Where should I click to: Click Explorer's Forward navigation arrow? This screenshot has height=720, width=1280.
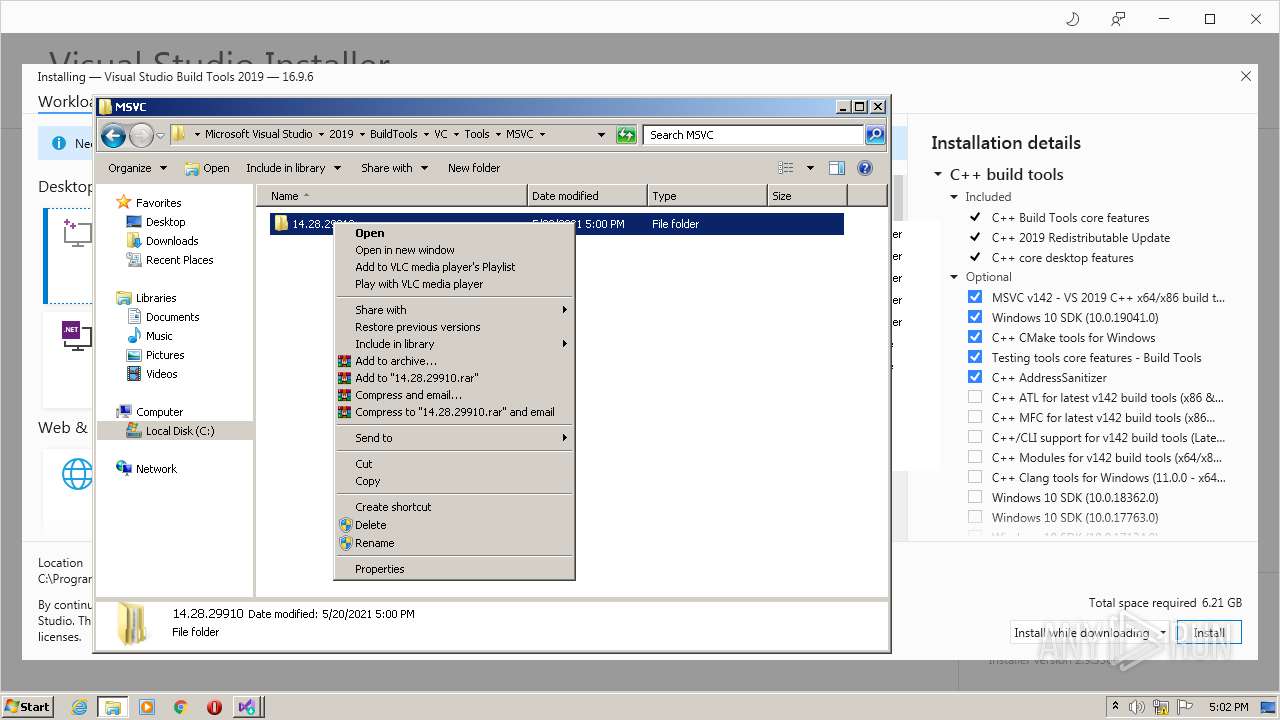click(x=141, y=135)
